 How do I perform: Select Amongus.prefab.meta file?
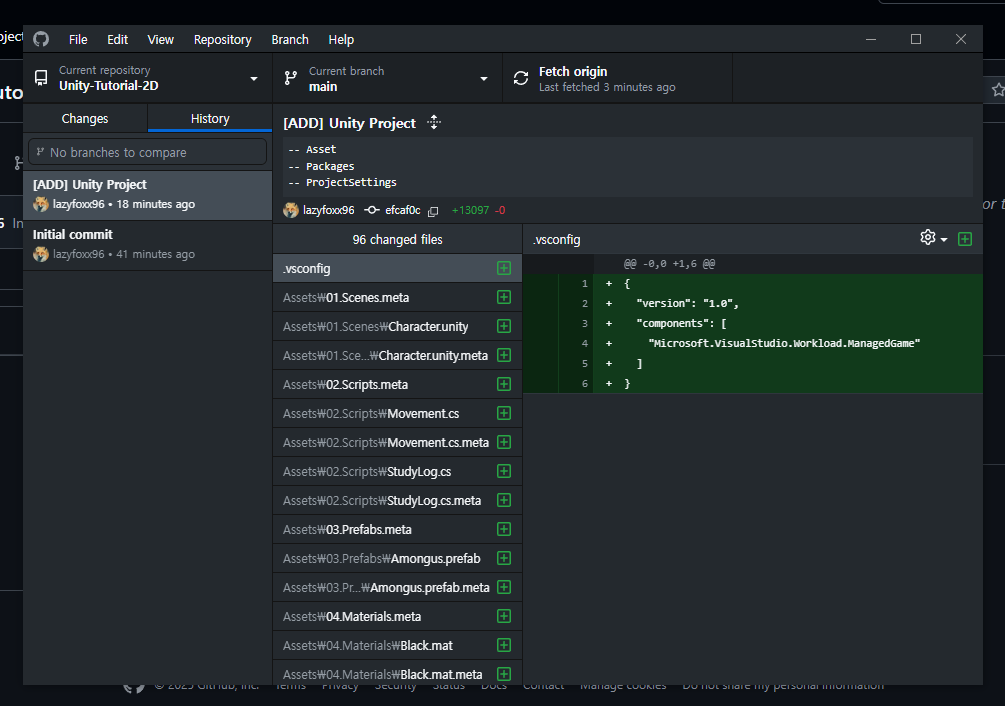click(397, 587)
